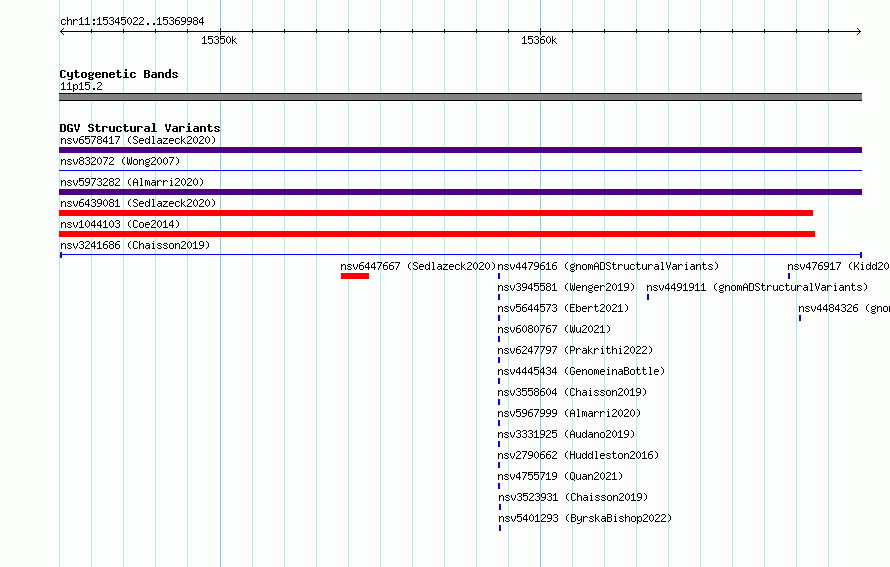Click the nsv1044103 (Coe2014) red bar
This screenshot has width=890, height=567.
pyautogui.click(x=437, y=234)
